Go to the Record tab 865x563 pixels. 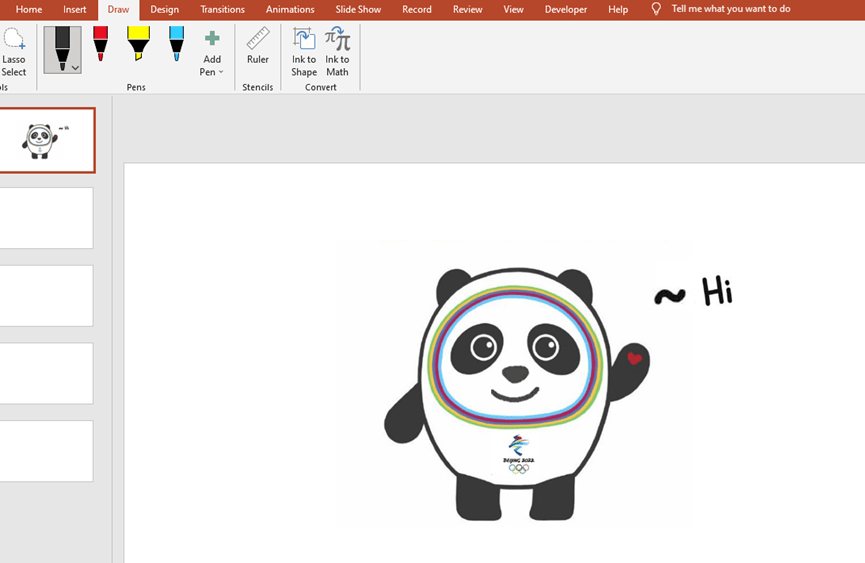coord(417,9)
